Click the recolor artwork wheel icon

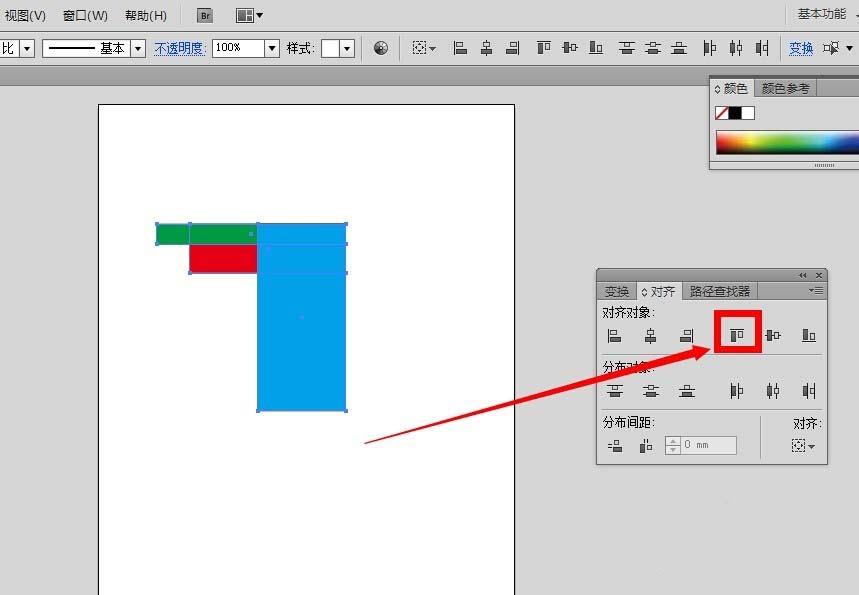[x=381, y=48]
